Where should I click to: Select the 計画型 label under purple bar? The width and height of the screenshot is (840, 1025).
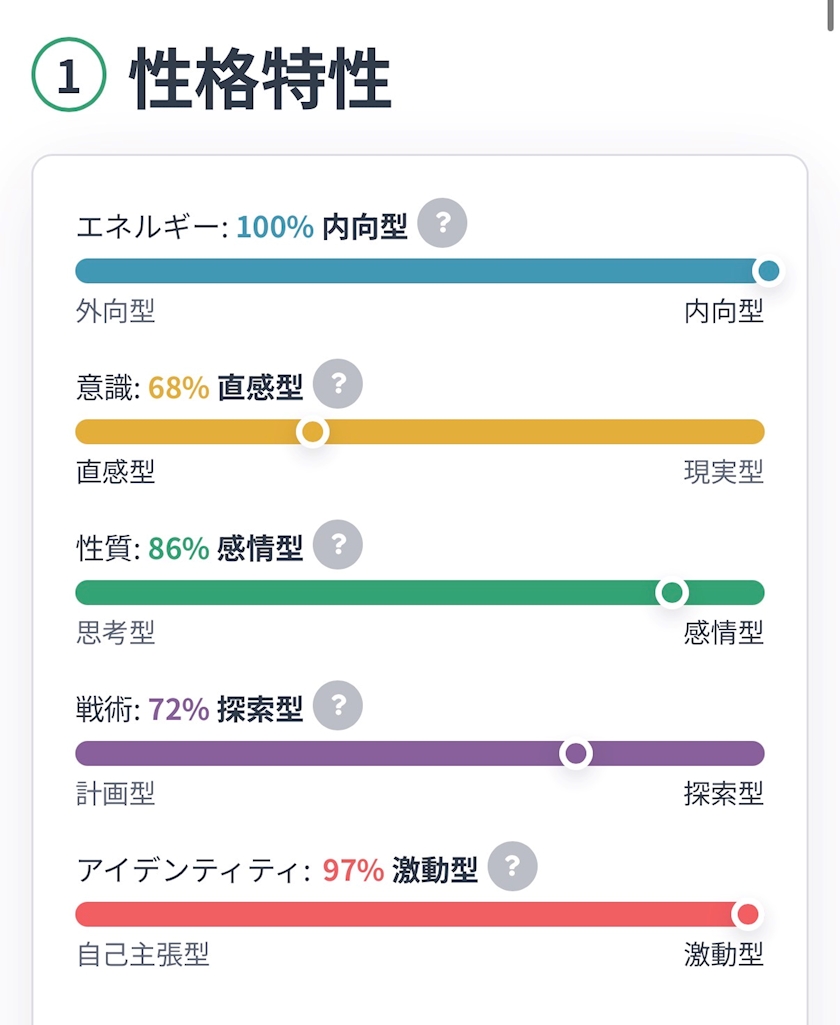point(116,794)
